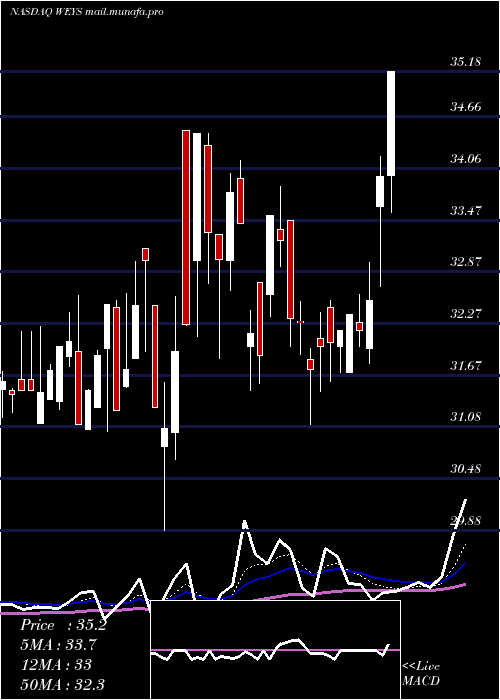The width and height of the screenshot is (500, 700).
Task: Click the 12MA : 33 readout
Action: 56,665
